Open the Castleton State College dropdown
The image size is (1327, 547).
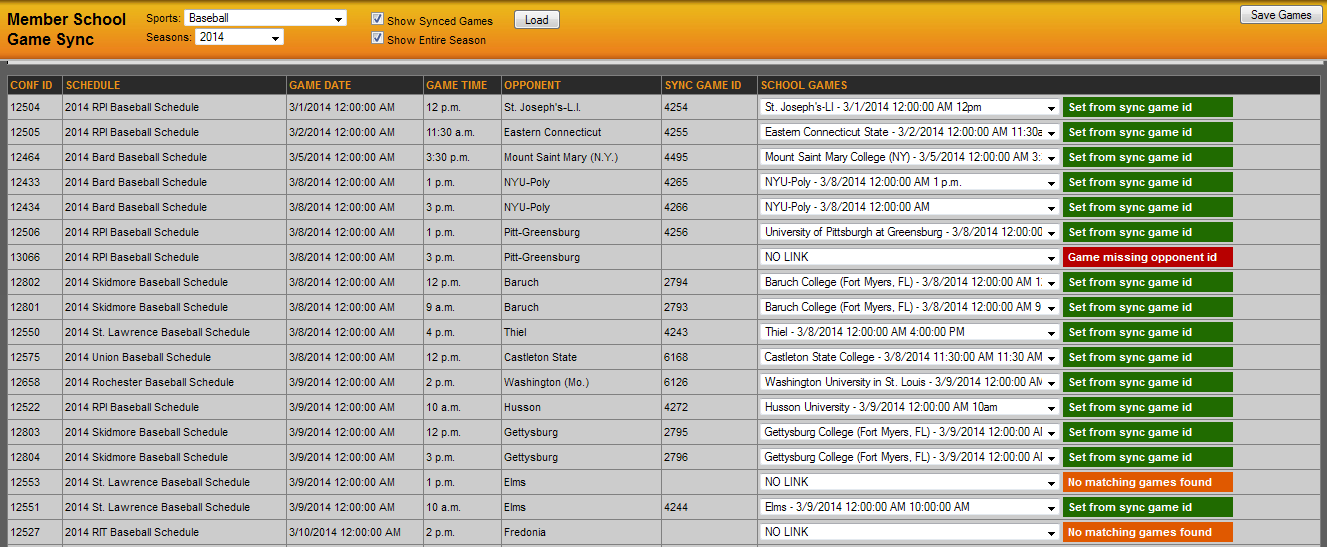pos(909,357)
